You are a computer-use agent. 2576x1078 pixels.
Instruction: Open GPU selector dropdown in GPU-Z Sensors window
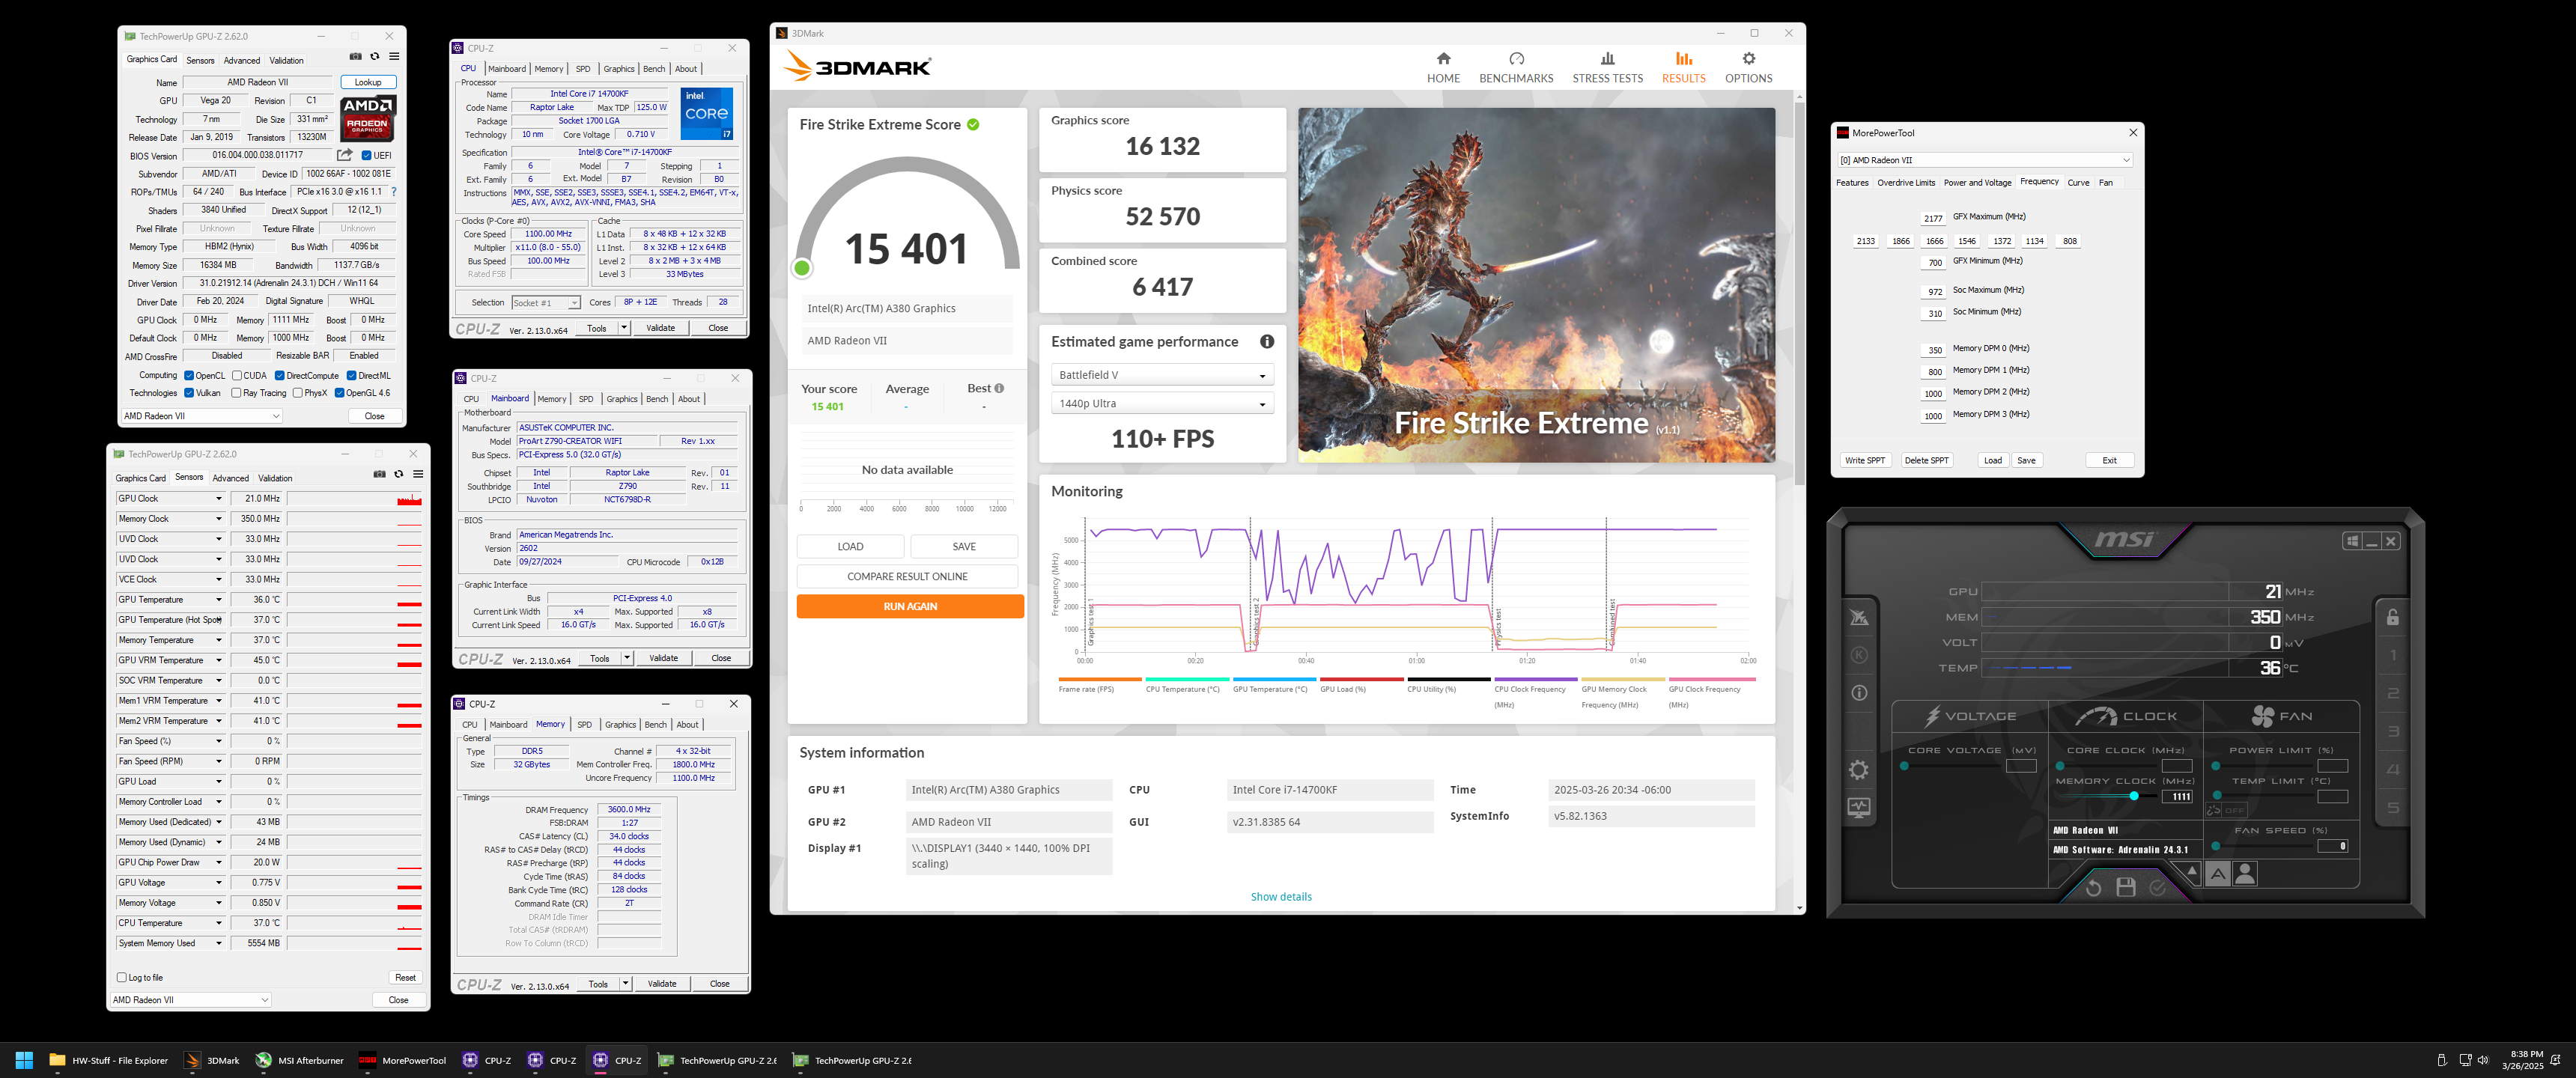(190, 999)
